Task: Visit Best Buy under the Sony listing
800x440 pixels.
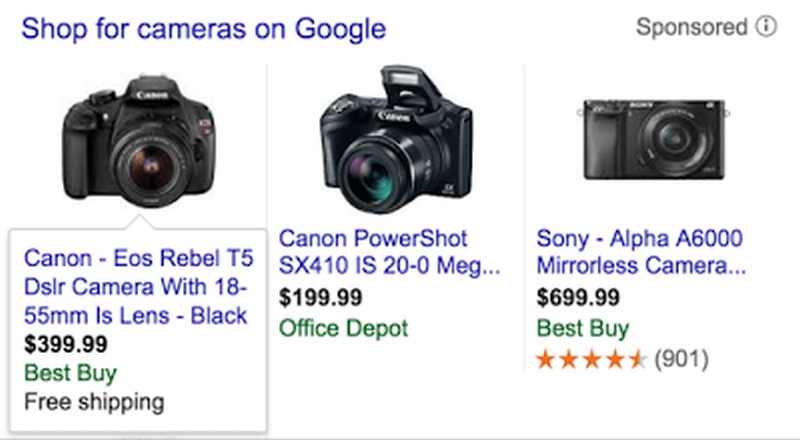Action: pyautogui.click(x=583, y=328)
